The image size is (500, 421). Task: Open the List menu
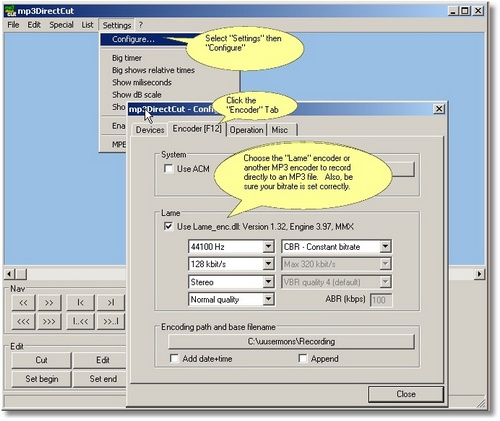point(87,25)
